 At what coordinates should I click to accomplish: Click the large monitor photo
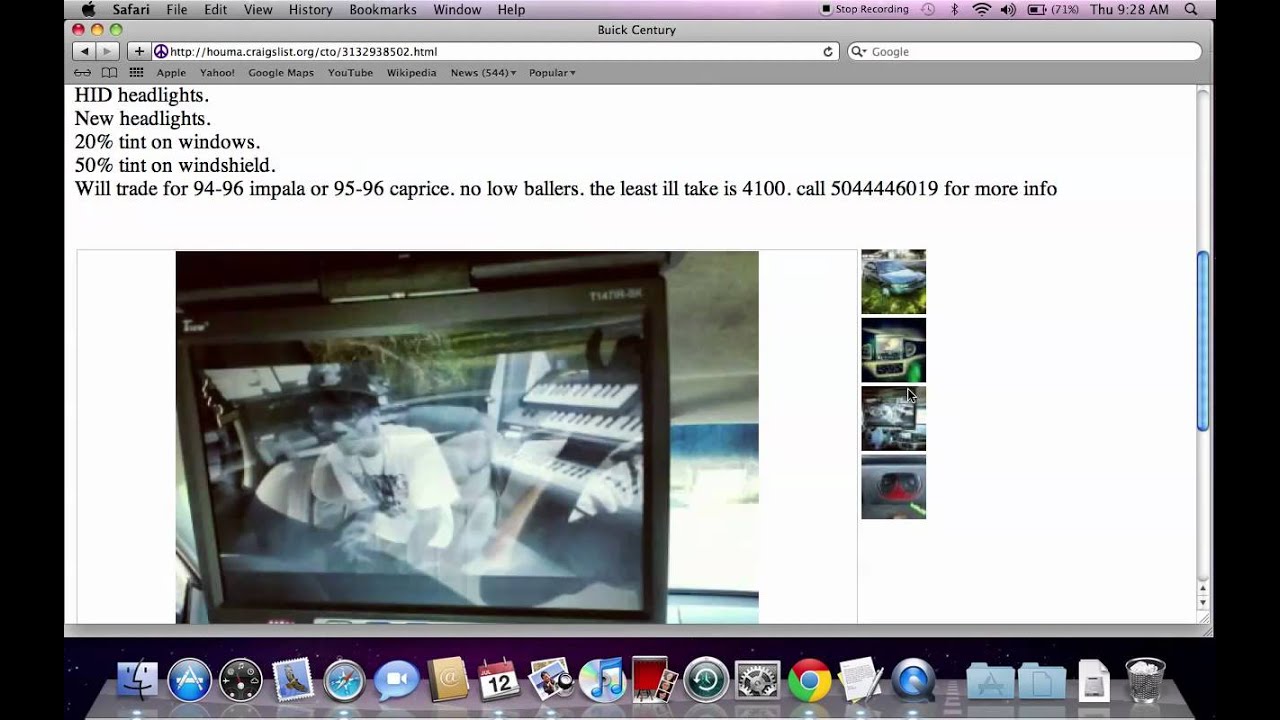467,437
